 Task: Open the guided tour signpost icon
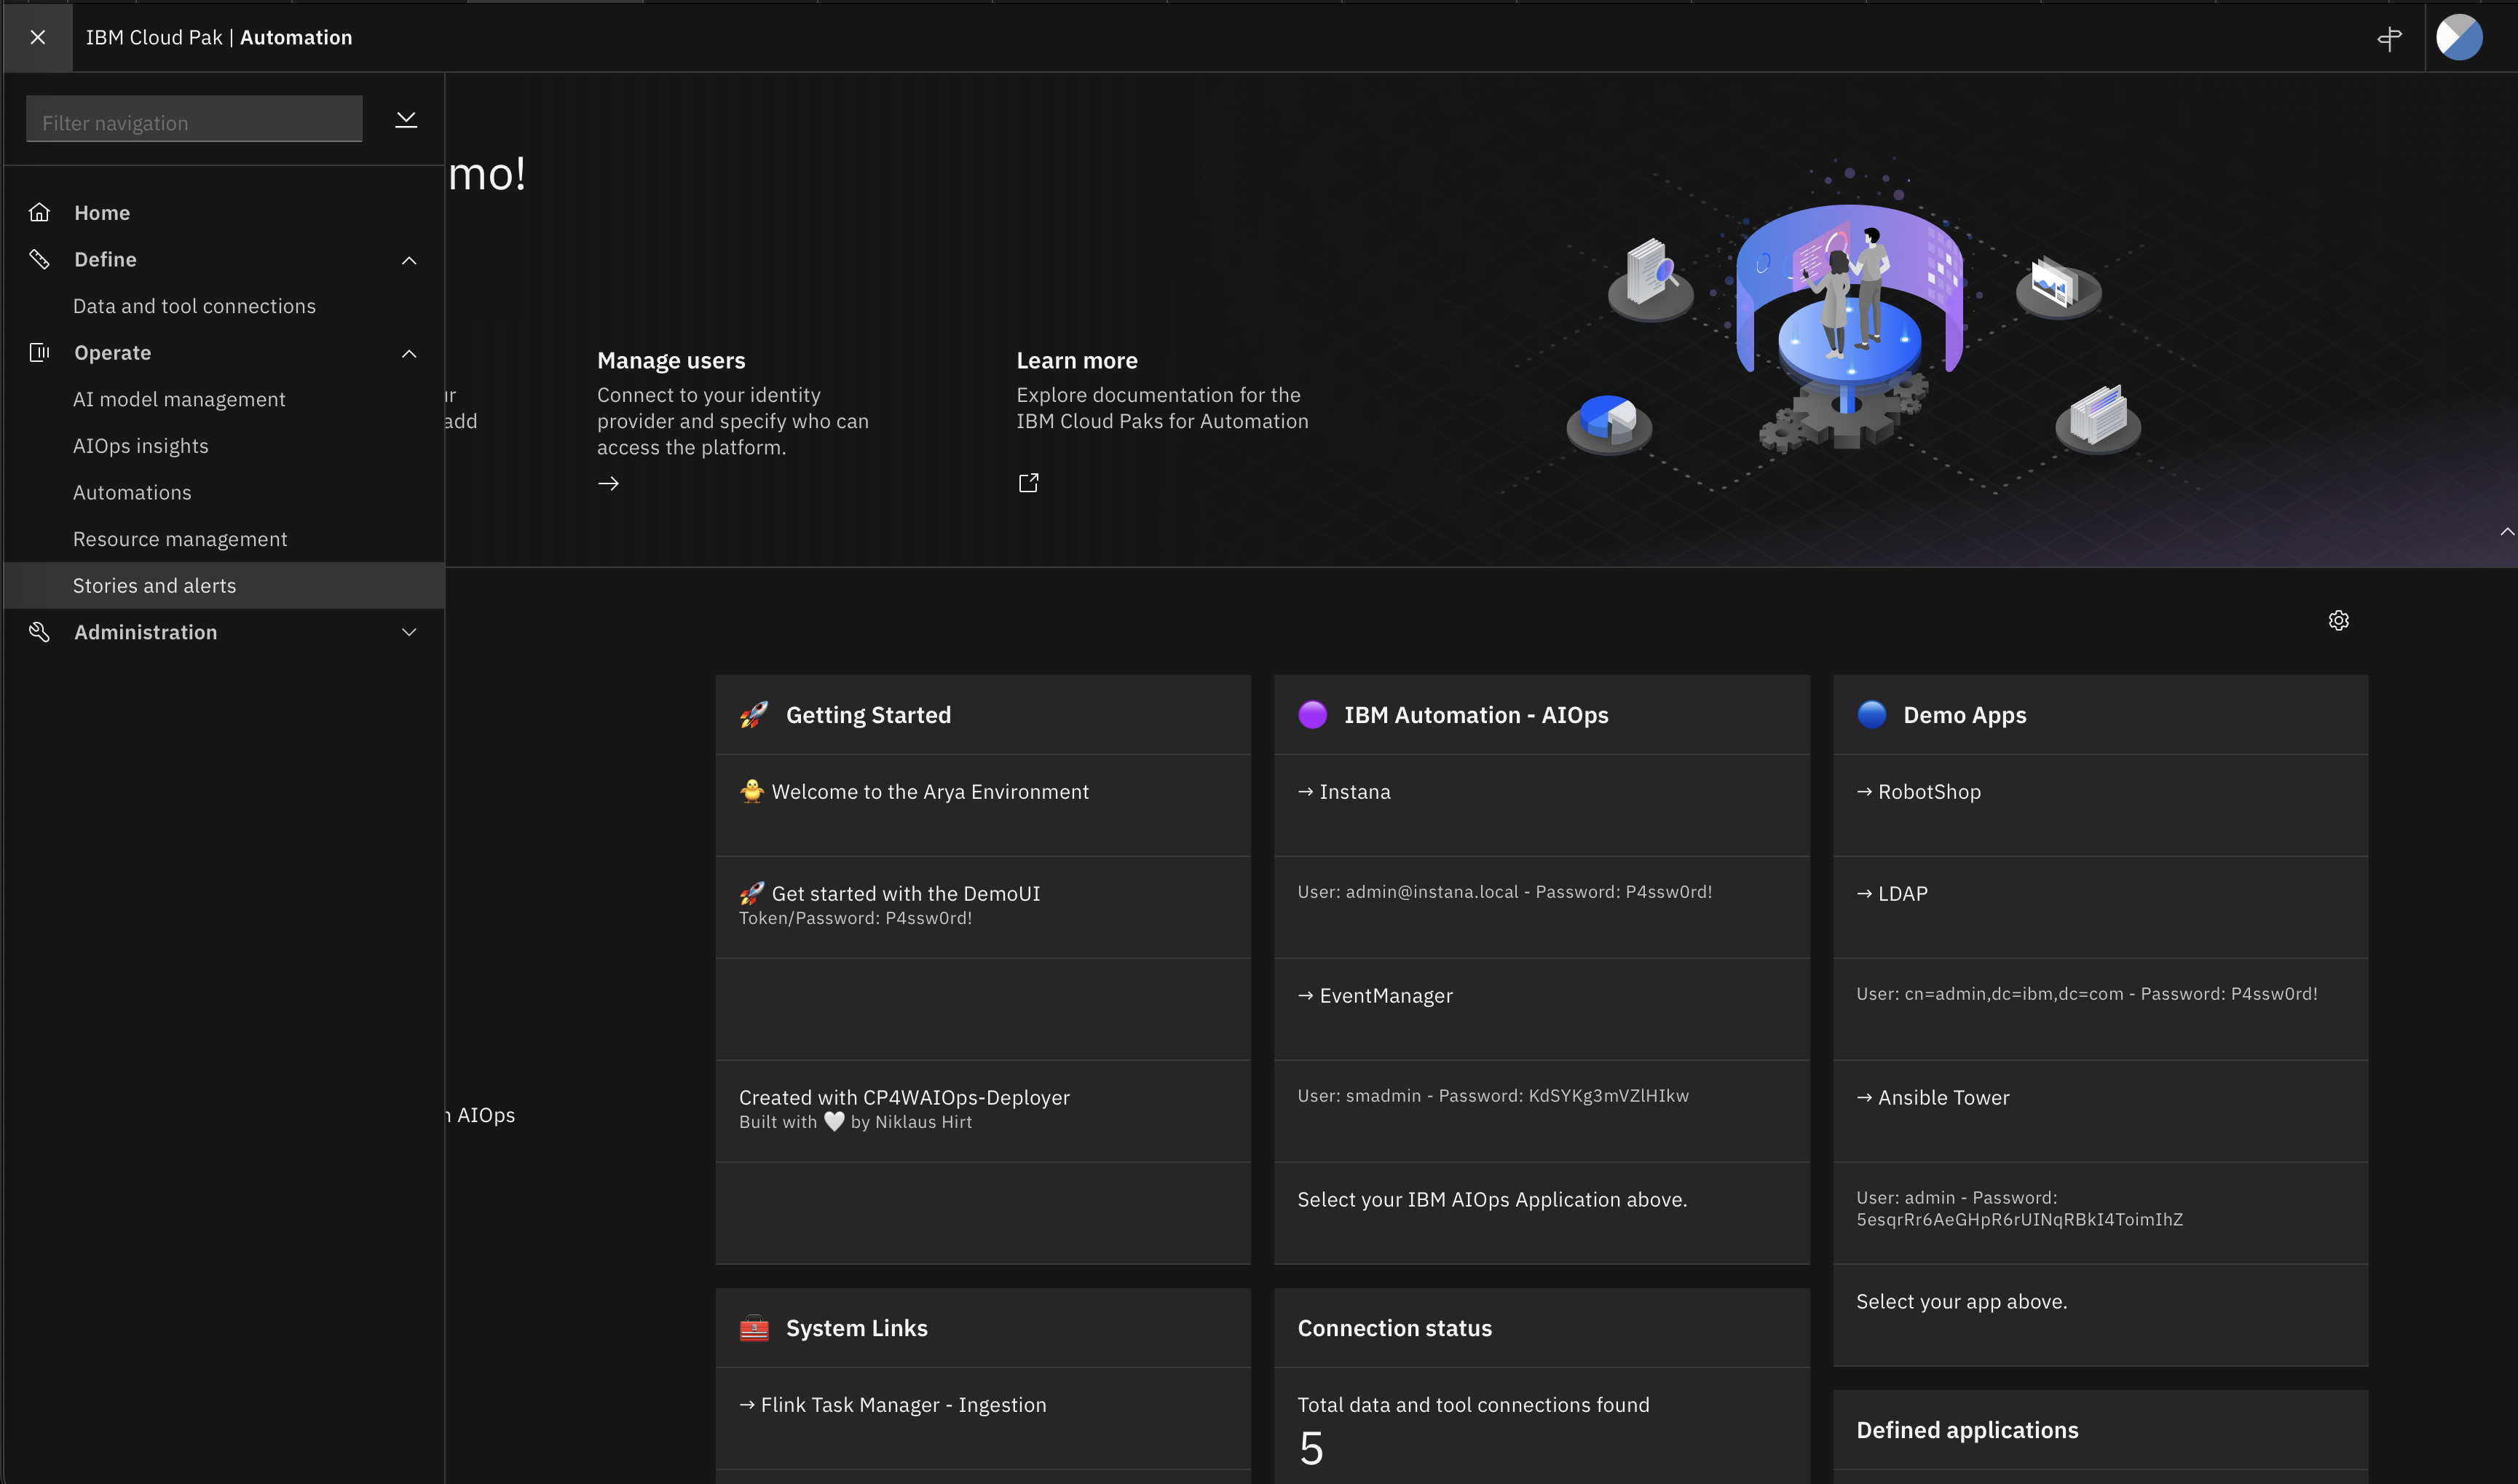click(x=2389, y=38)
